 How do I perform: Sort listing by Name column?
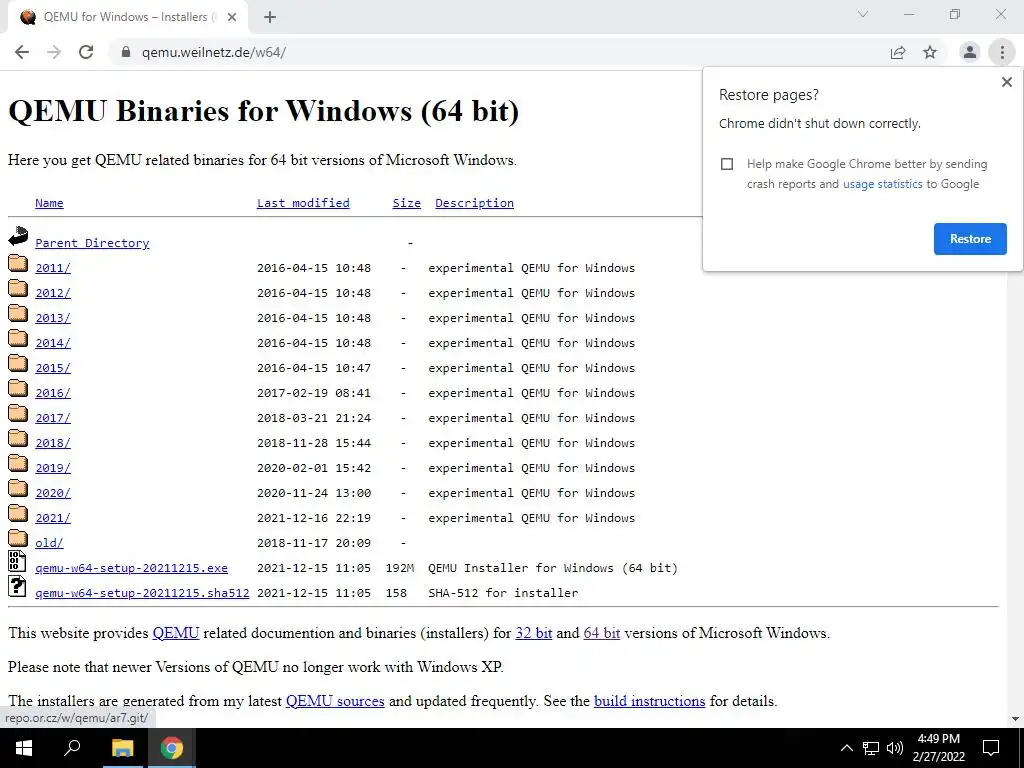[49, 203]
